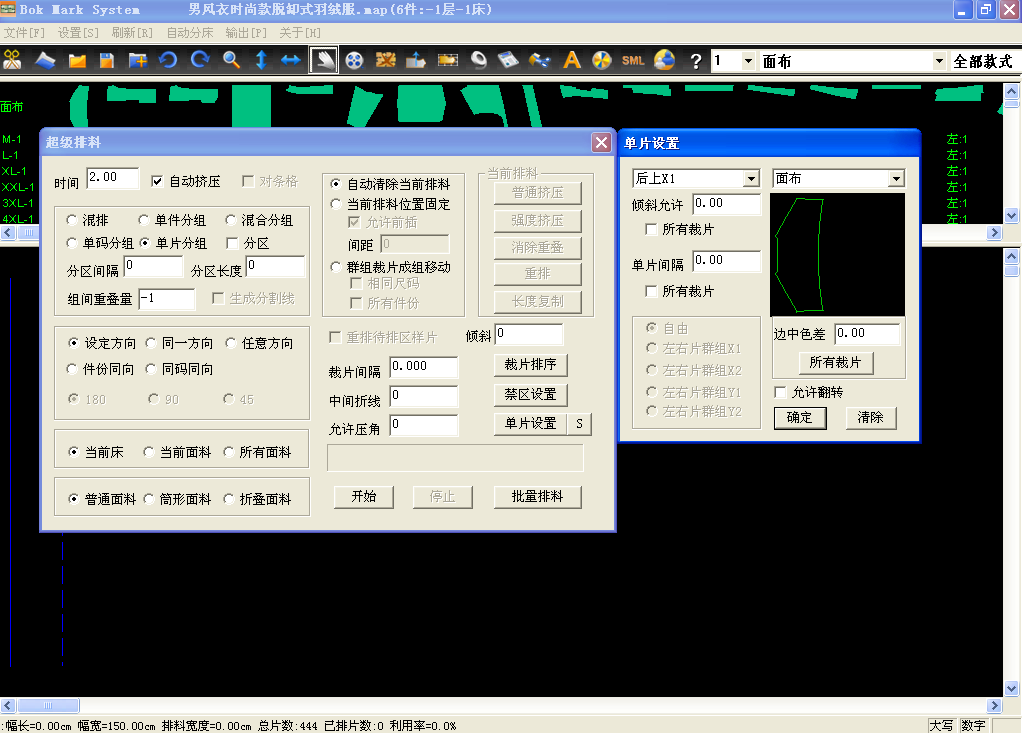Open the 后上X1 piece dropdown

point(751,179)
